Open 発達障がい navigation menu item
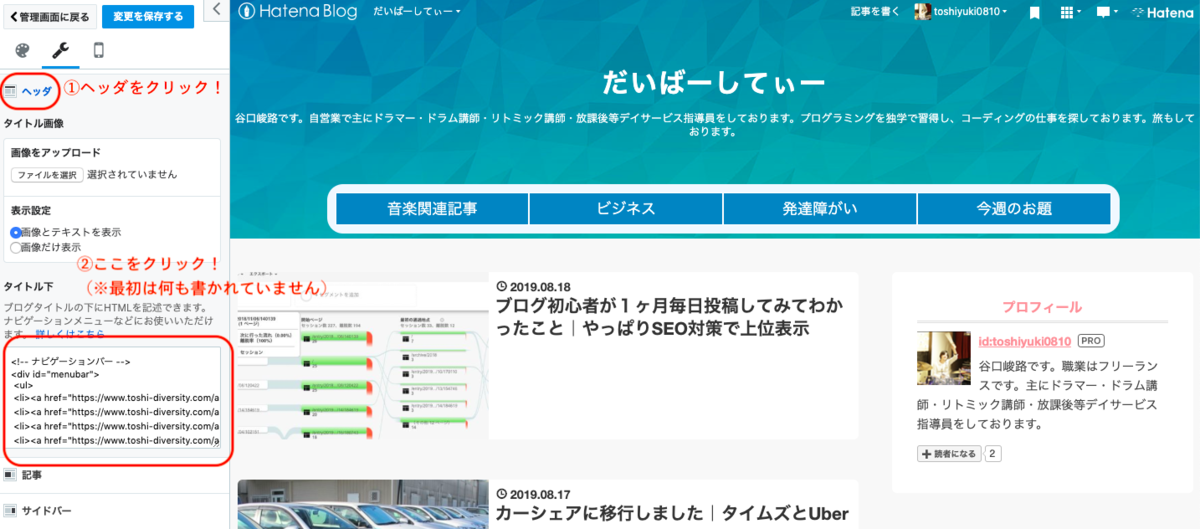 pos(820,209)
